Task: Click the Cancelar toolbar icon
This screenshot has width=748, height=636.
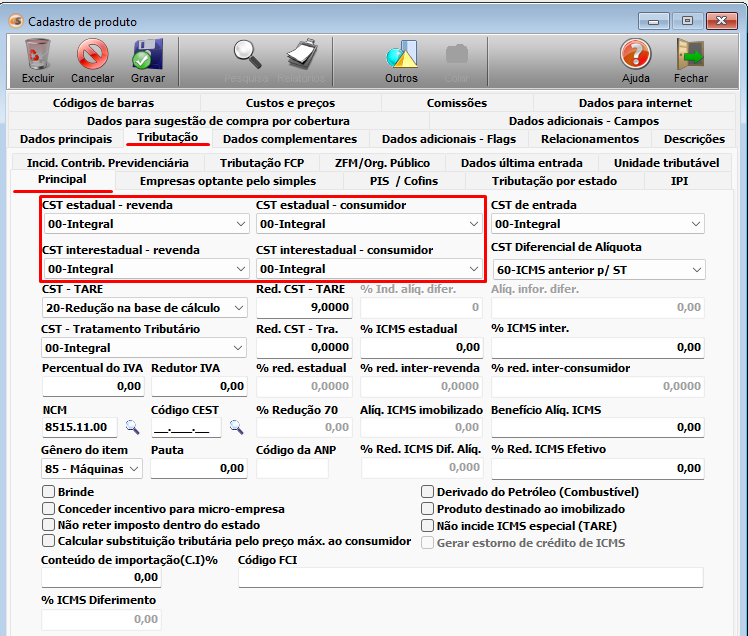Action: click(x=92, y=53)
